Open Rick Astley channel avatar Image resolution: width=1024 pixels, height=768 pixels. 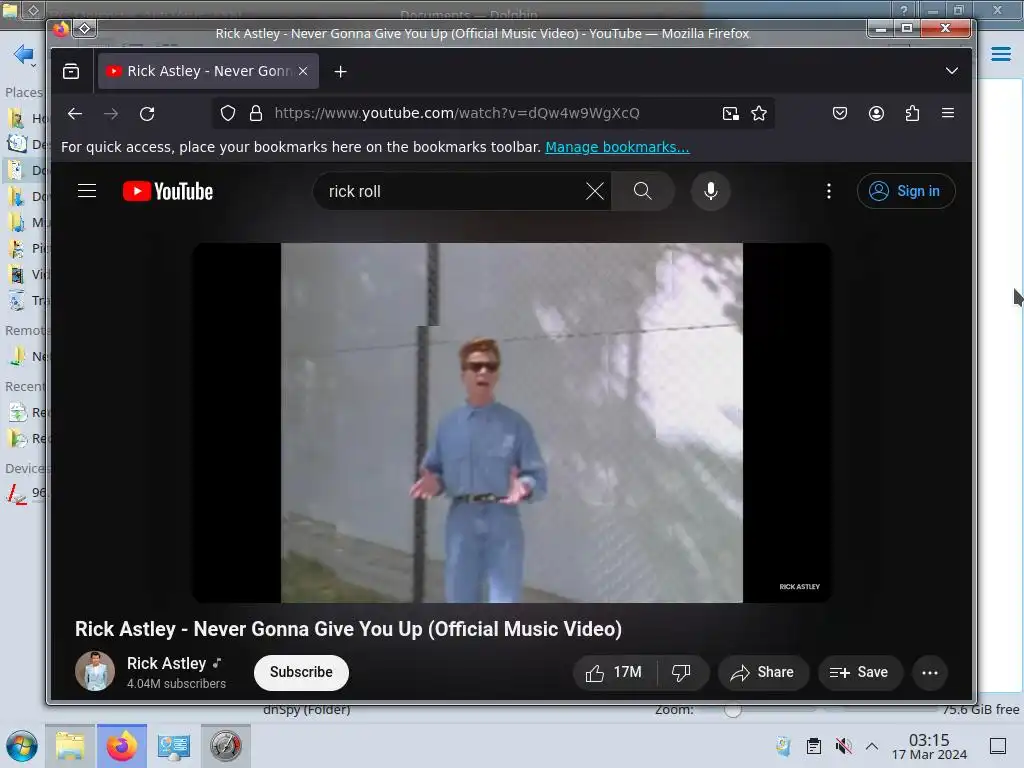coord(95,671)
